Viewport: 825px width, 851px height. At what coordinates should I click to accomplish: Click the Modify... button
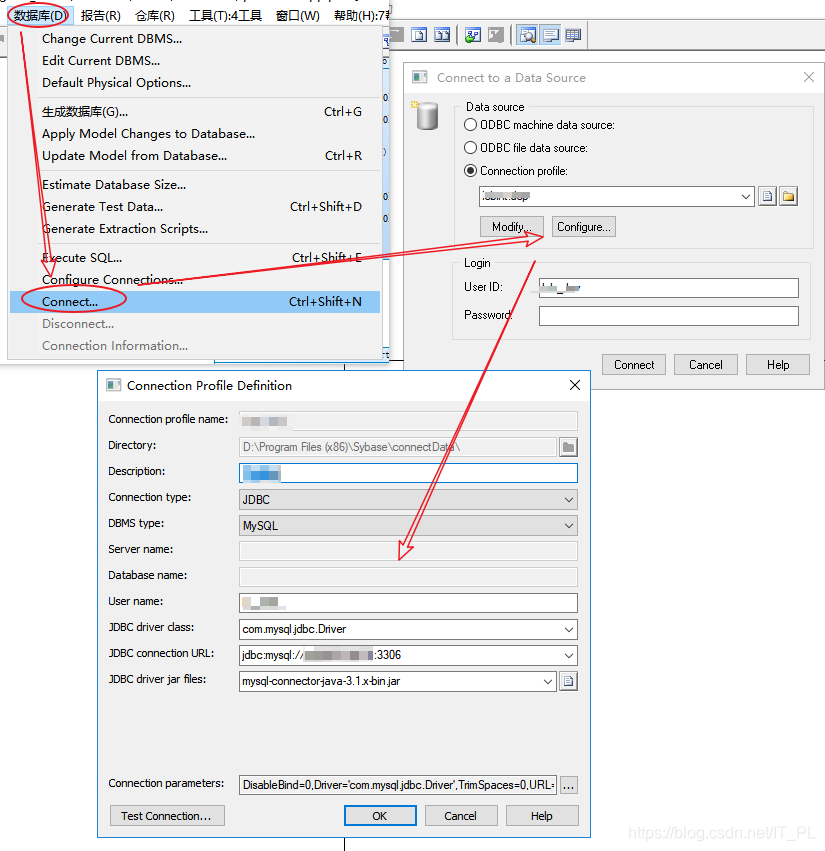coord(511,226)
